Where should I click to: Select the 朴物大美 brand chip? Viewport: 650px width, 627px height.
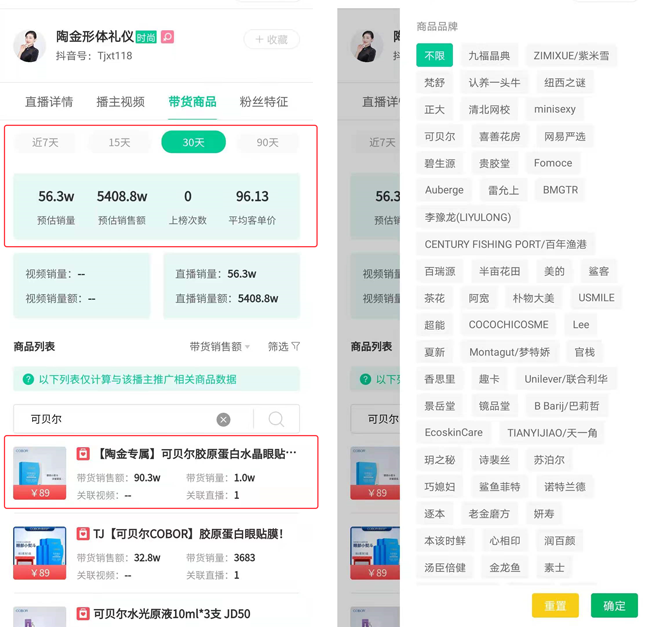[x=533, y=298]
